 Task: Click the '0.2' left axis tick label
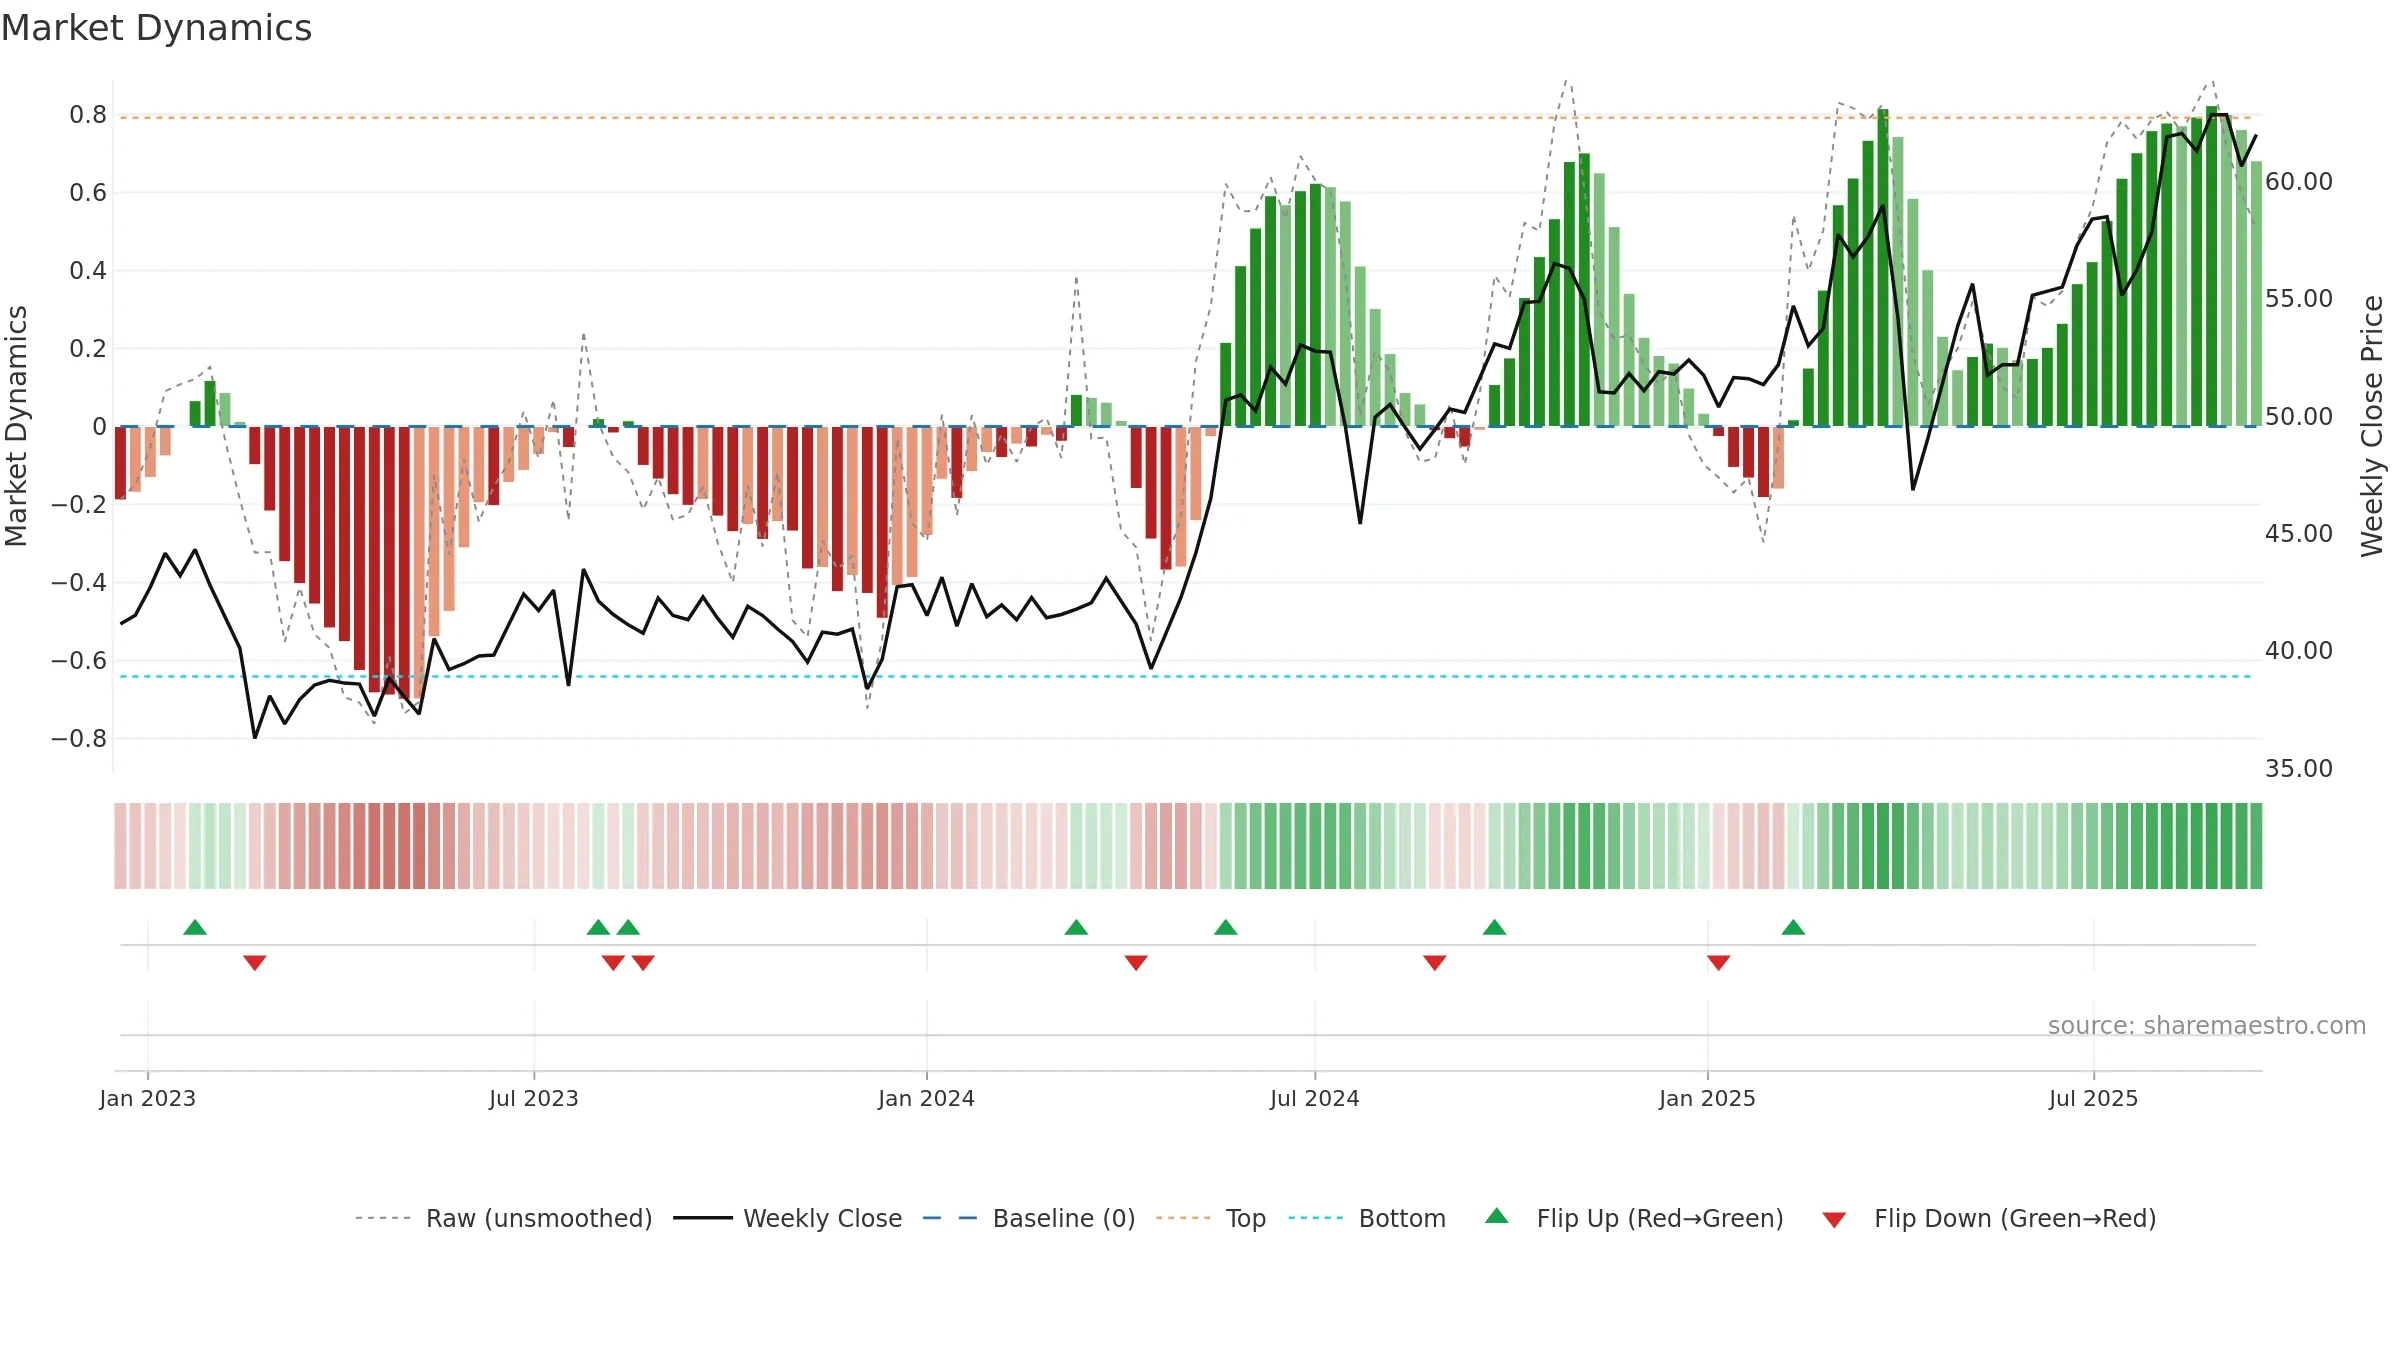click(x=88, y=349)
